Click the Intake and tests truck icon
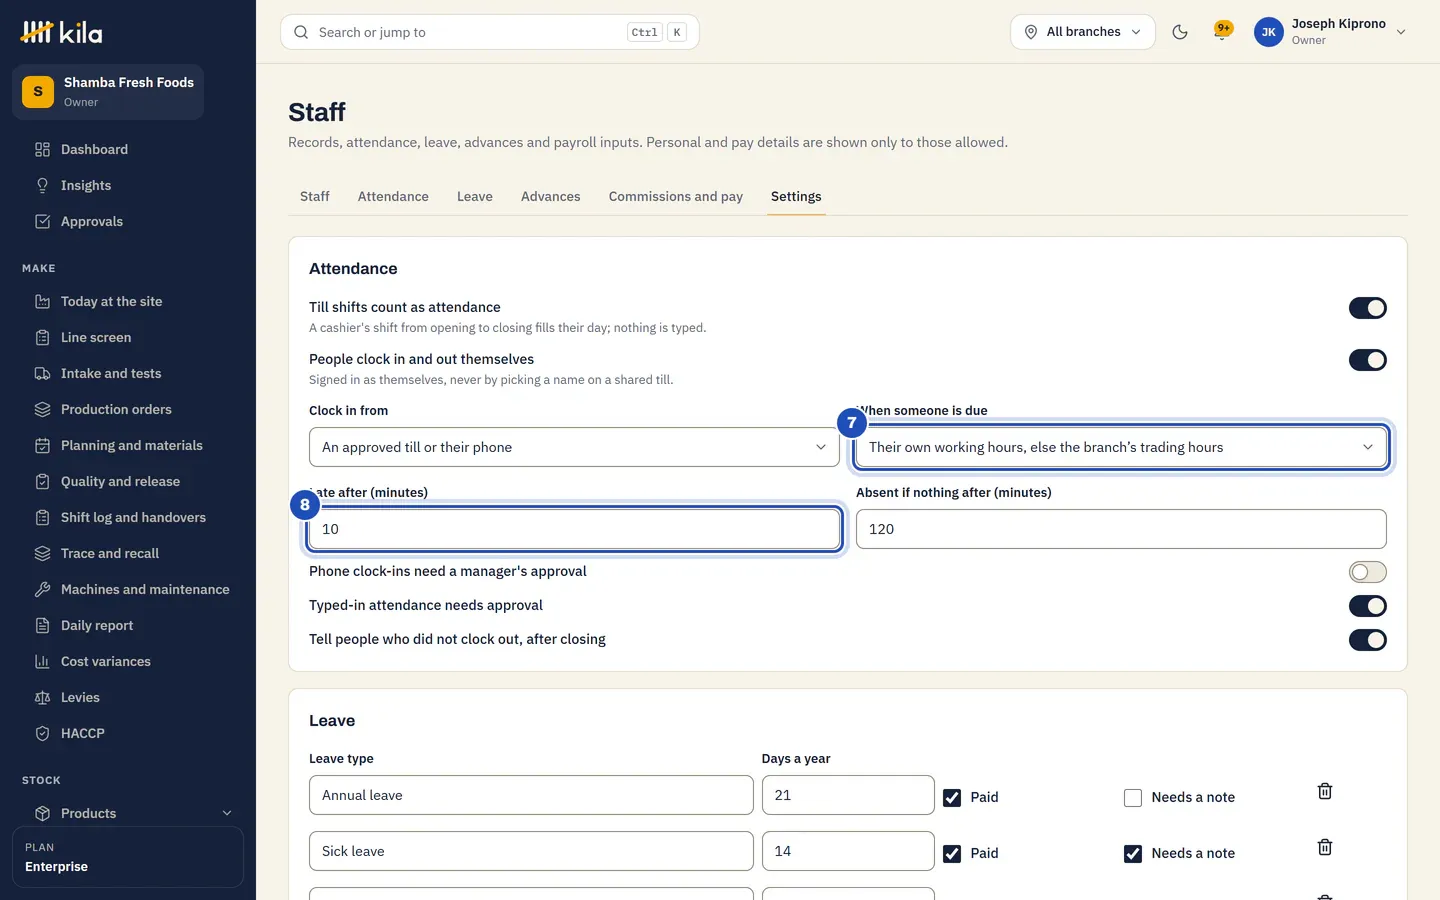The height and width of the screenshot is (900, 1440). point(42,373)
